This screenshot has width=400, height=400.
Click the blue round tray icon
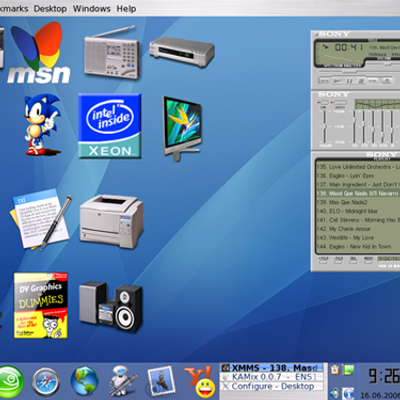click(x=349, y=393)
